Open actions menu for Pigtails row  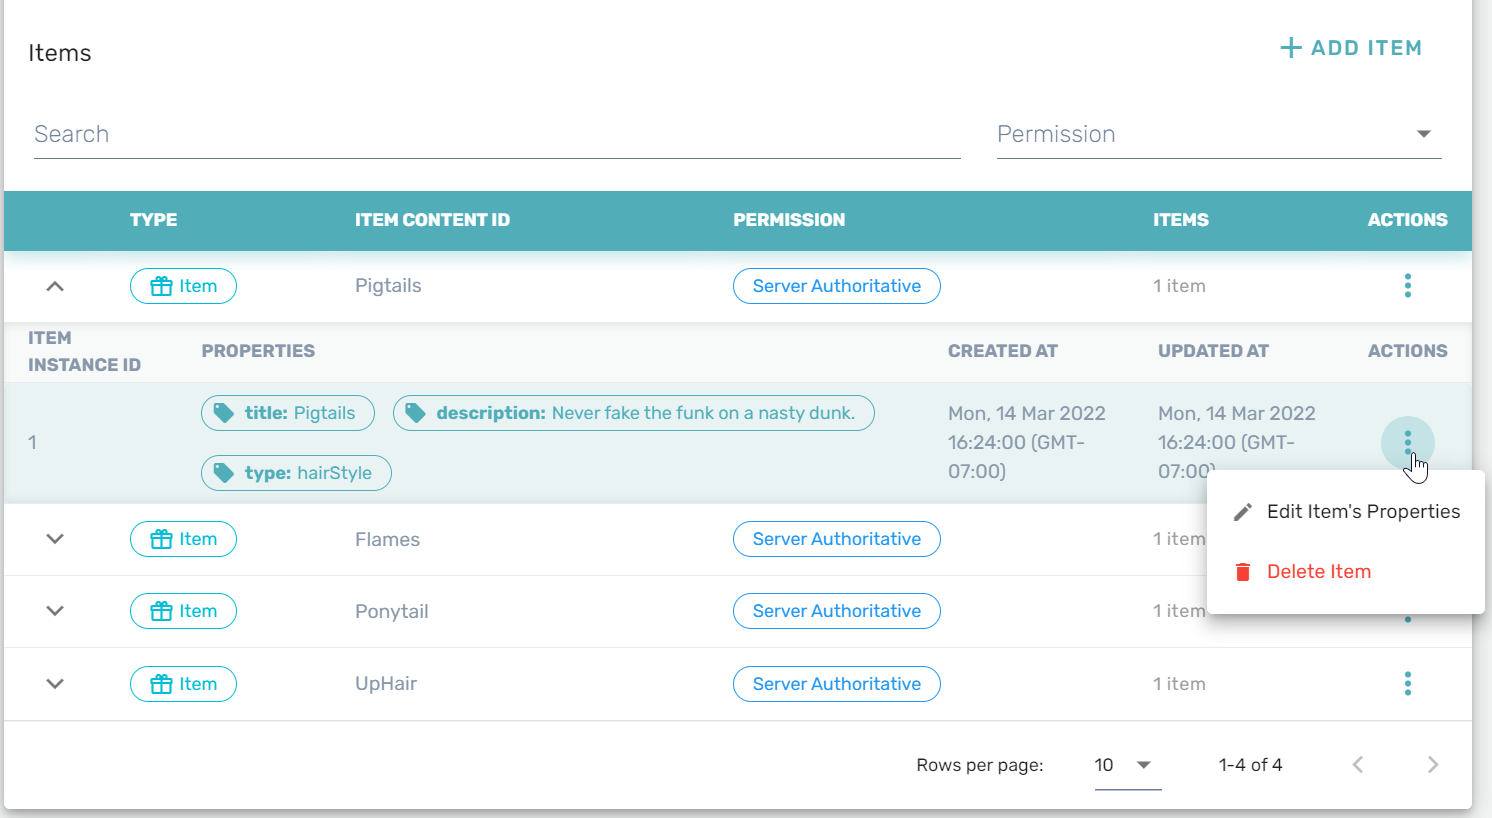click(x=1407, y=286)
